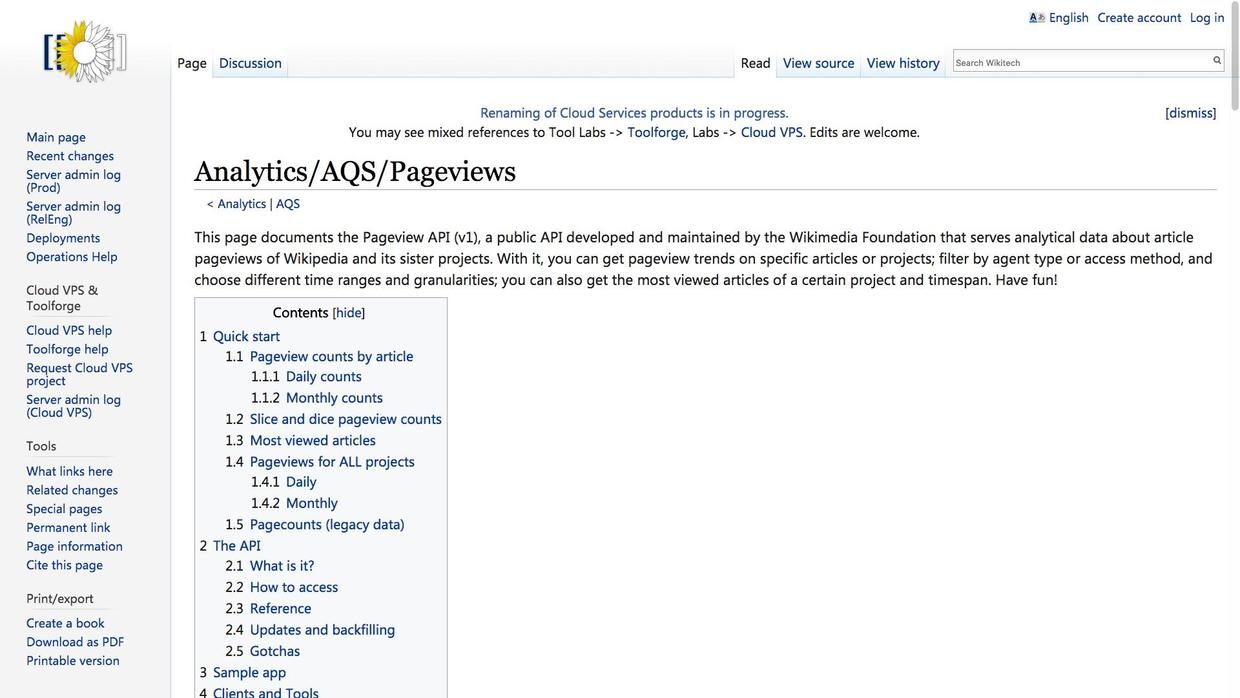Open the Discussion tab
Viewport: 1240px width, 698px height.
pos(250,63)
